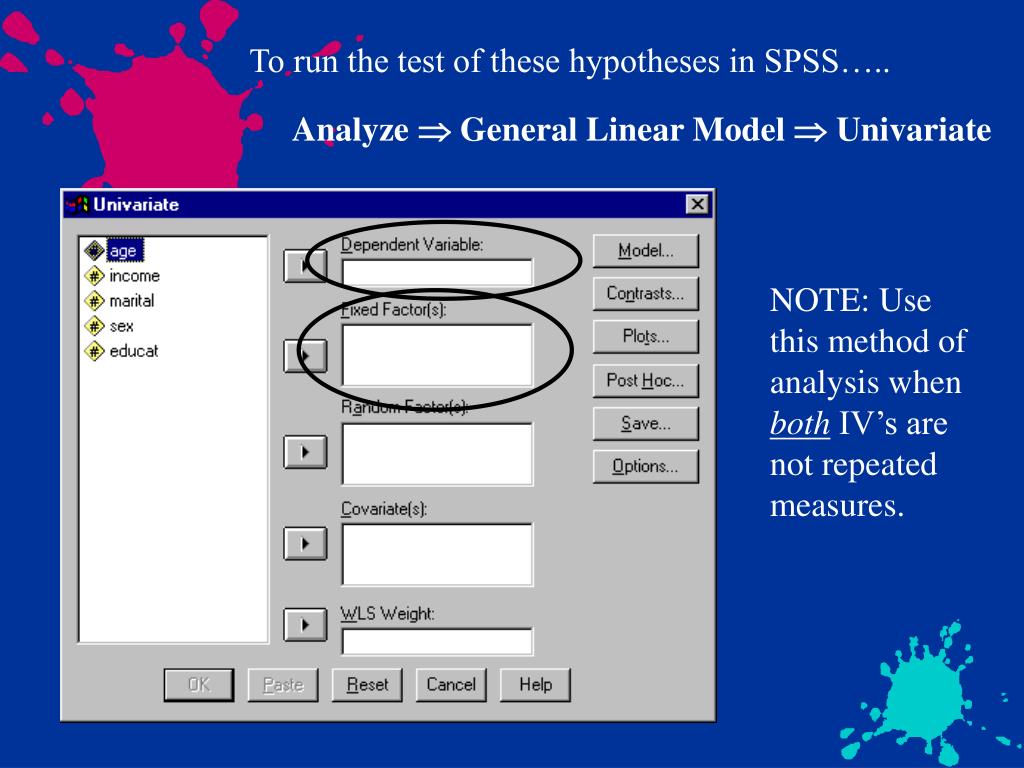Click inside the Random Factor(s) box
The image size is (1024, 768).
click(437, 454)
